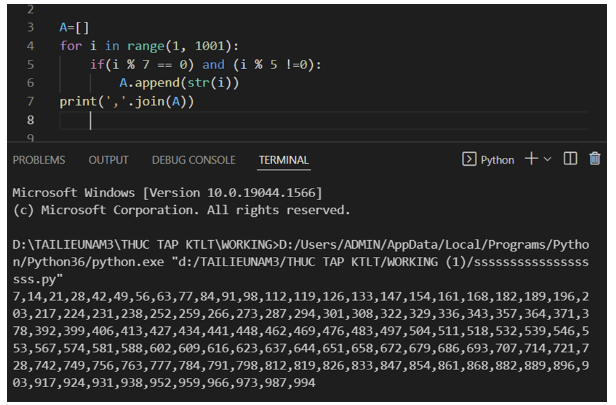Open the OUTPUT panel tab
The image size is (616, 405).
pos(108,160)
